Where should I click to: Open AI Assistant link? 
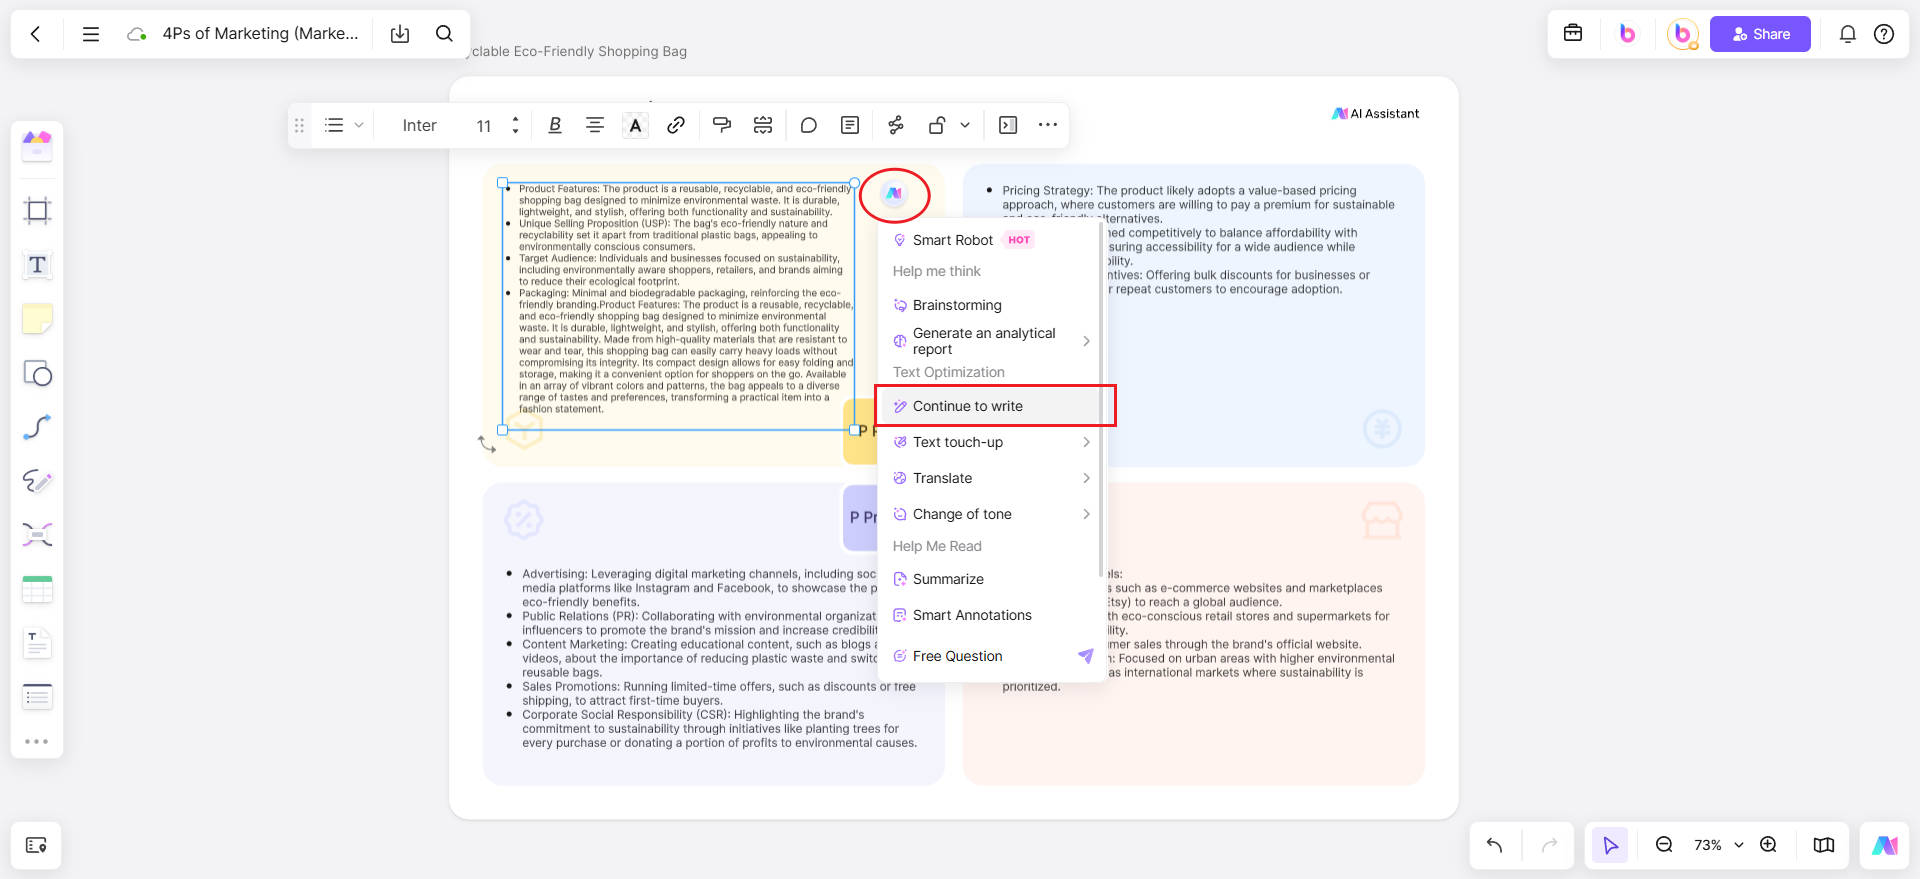pos(1375,114)
